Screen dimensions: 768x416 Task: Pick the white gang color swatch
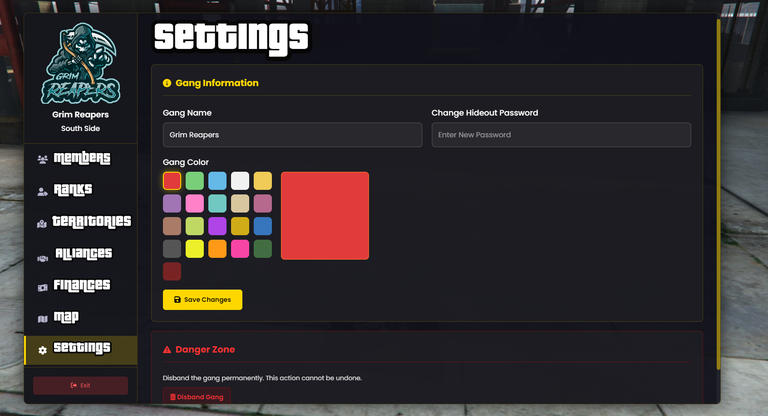(x=240, y=181)
